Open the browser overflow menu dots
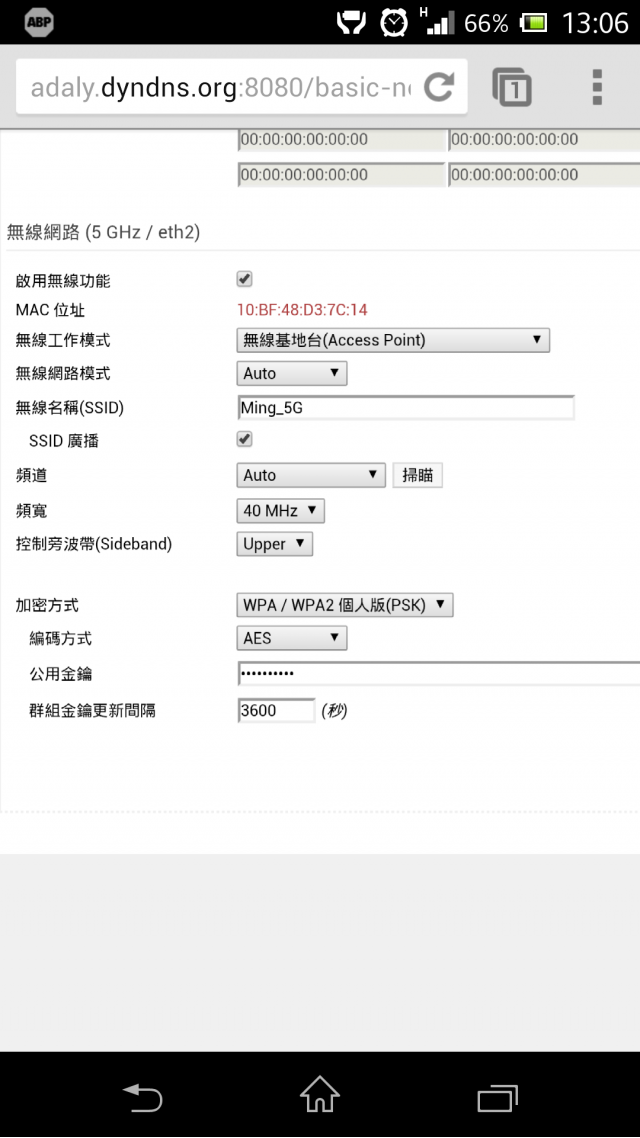640x1138 pixels. tap(597, 87)
